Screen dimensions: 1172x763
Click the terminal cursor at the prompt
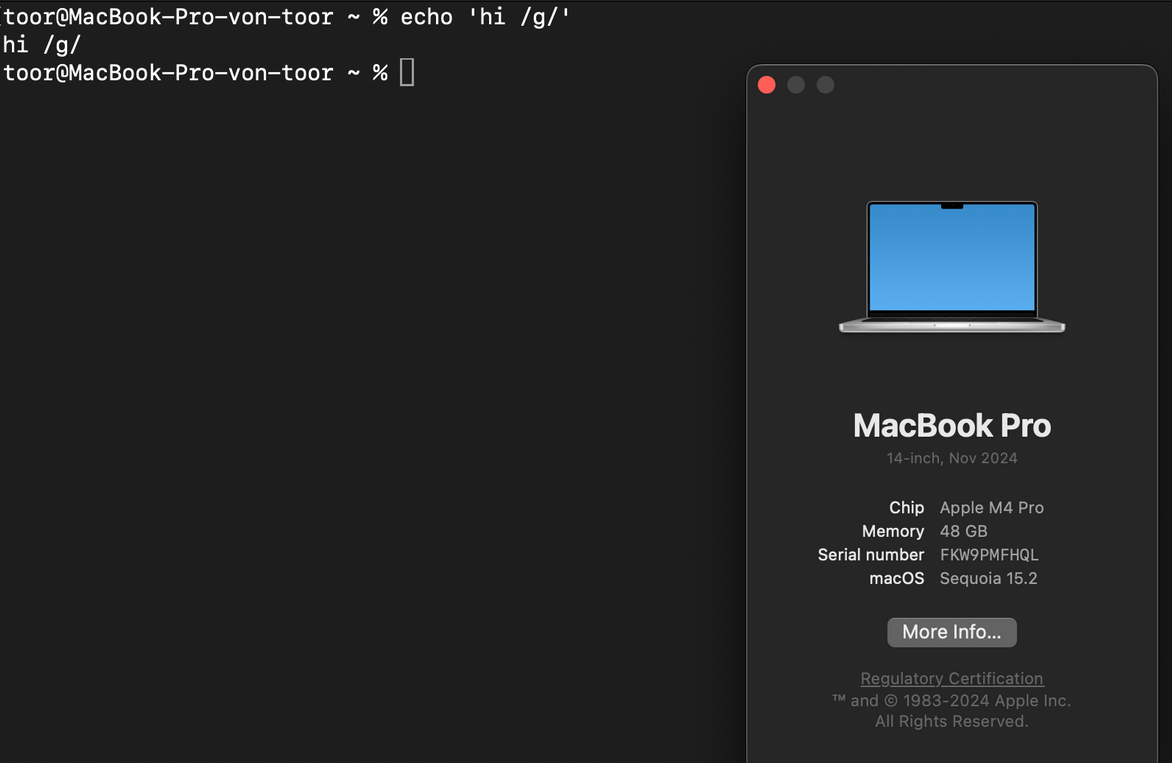coord(407,72)
